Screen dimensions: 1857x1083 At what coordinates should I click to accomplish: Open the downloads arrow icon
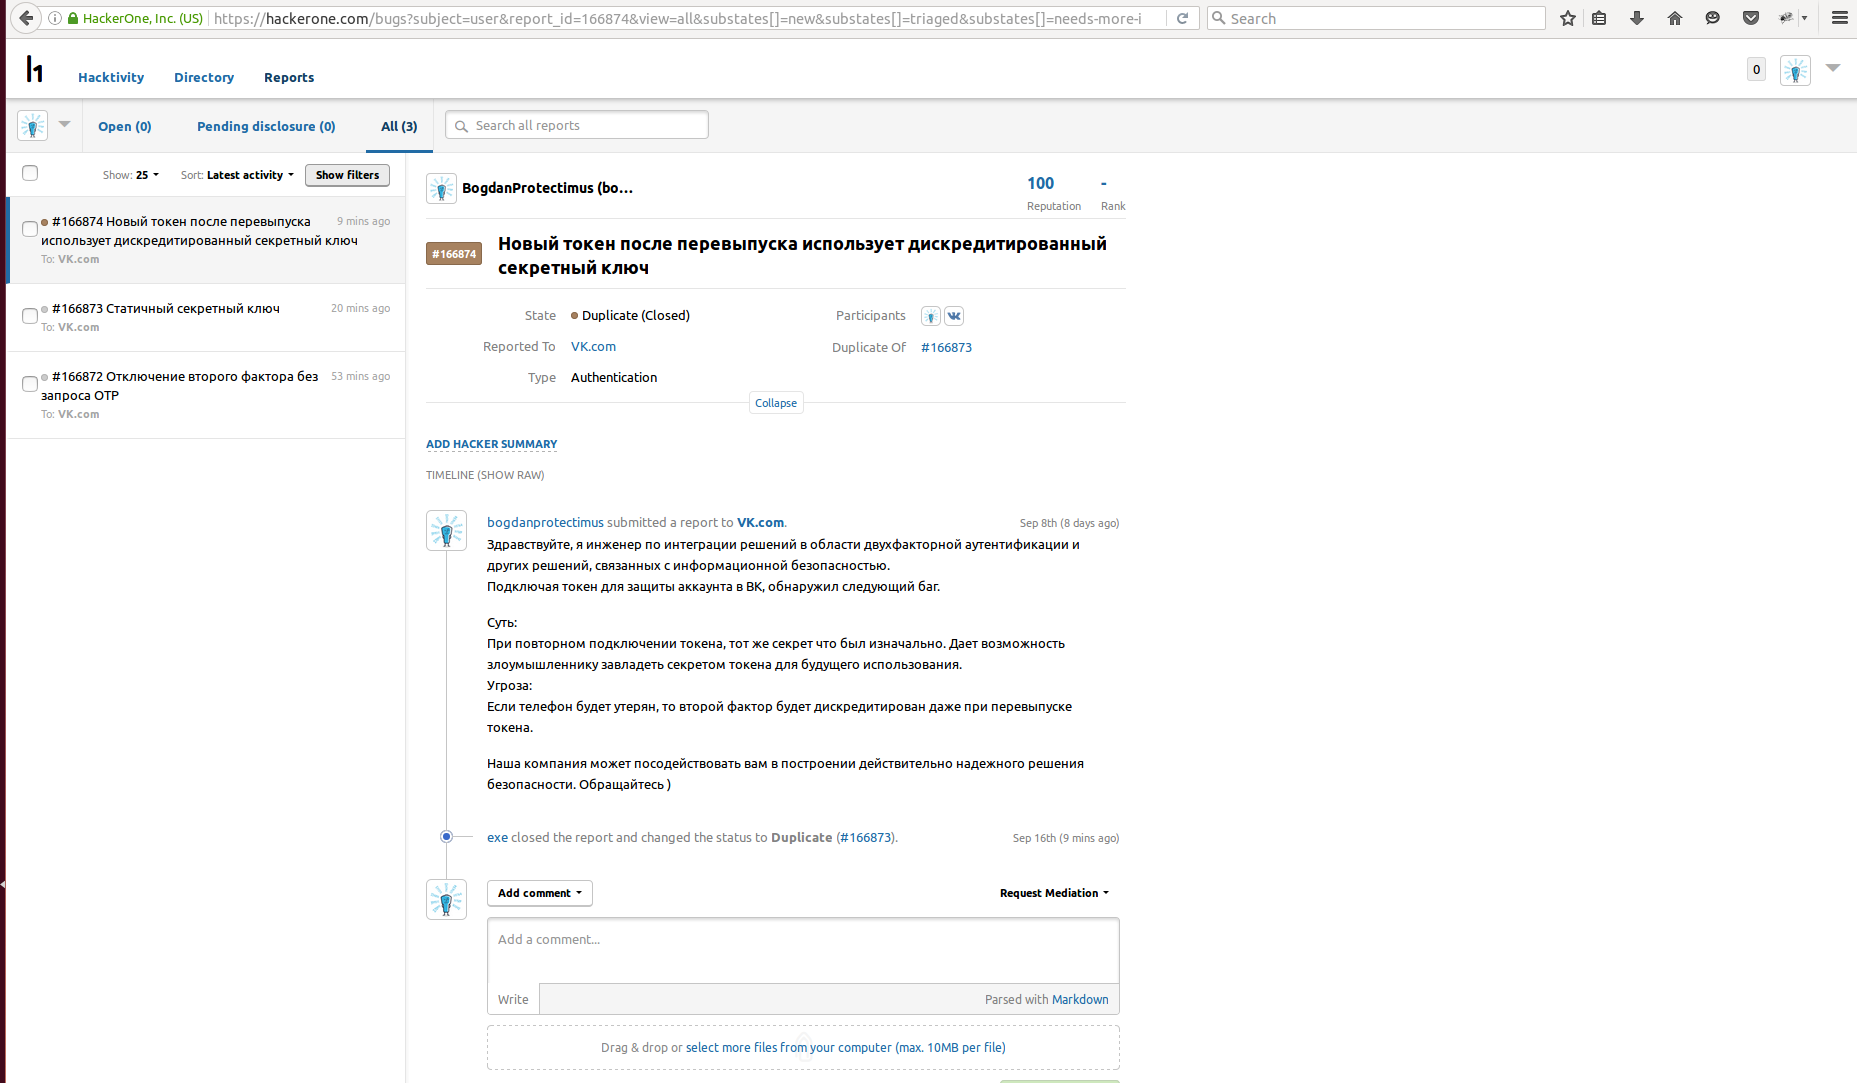(x=1637, y=18)
